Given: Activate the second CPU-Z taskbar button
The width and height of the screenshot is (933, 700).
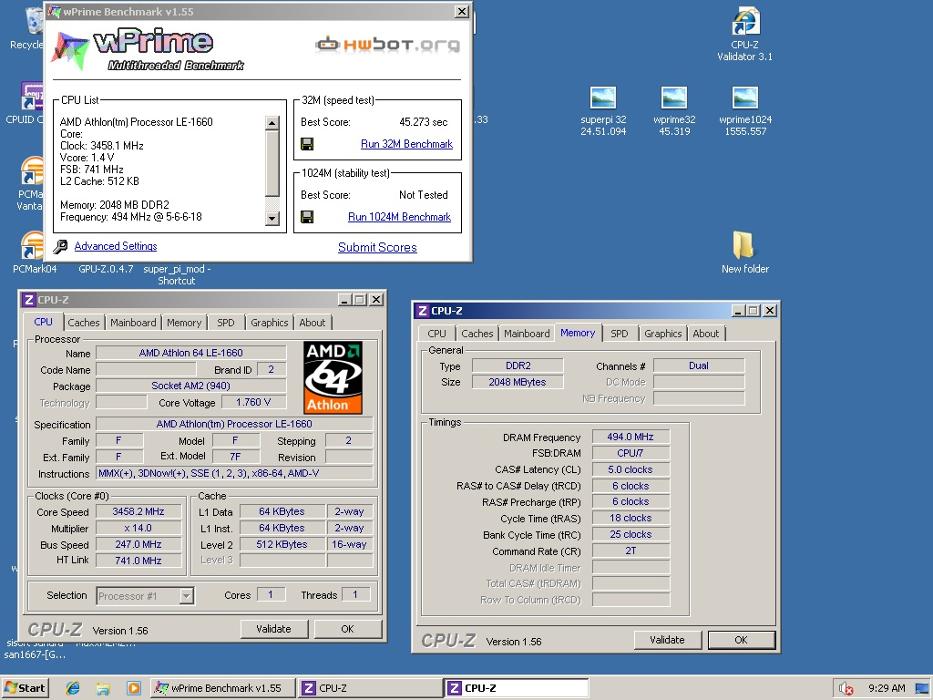Looking at the screenshot, I should click(x=516, y=688).
